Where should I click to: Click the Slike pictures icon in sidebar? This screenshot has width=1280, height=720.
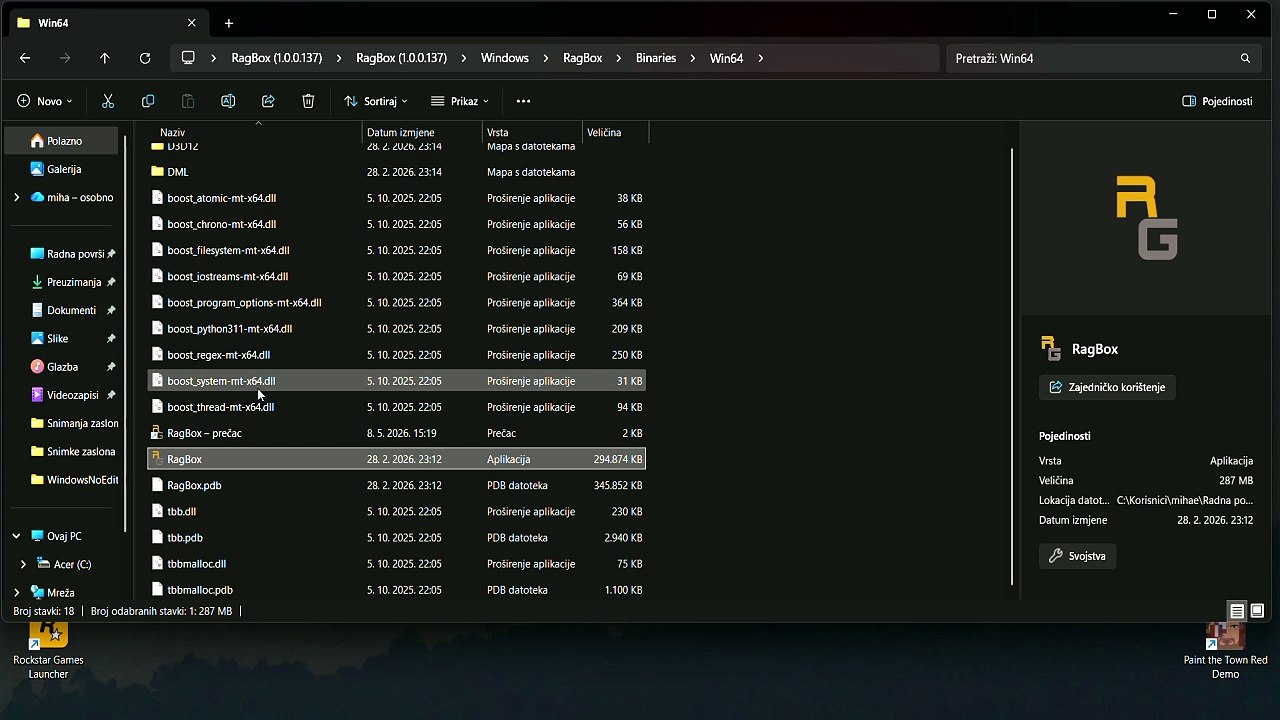click(x=37, y=338)
